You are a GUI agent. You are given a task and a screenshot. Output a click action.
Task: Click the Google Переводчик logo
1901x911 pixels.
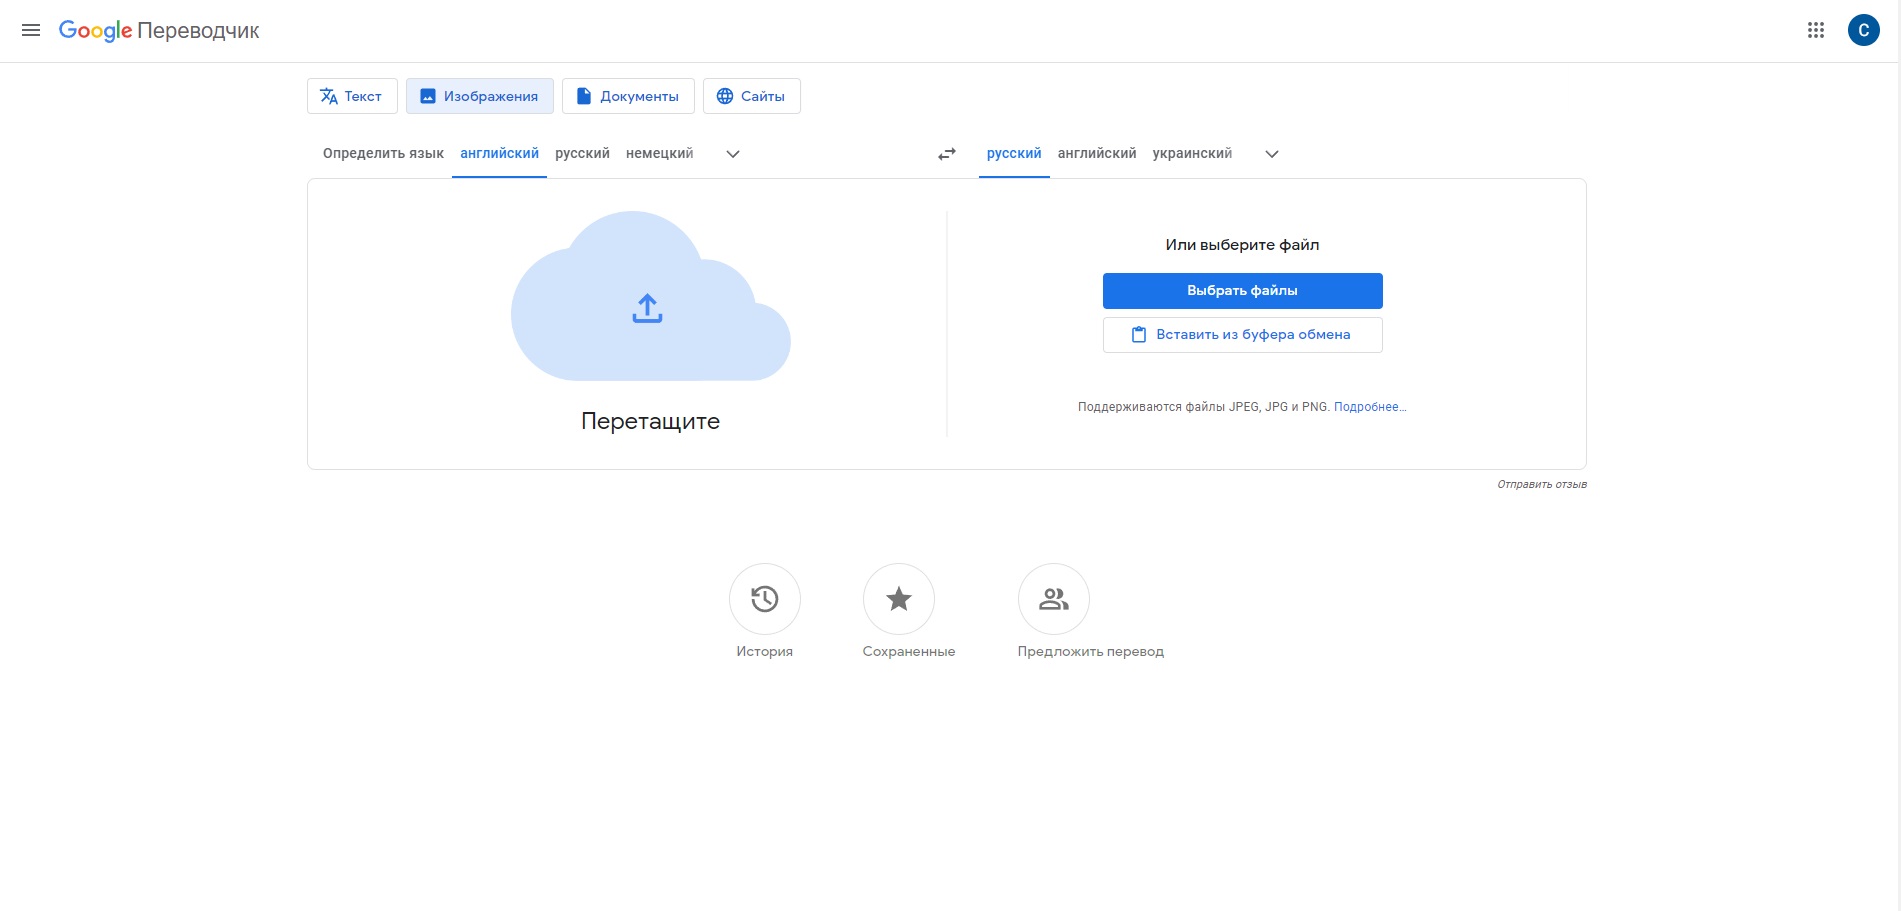point(159,30)
